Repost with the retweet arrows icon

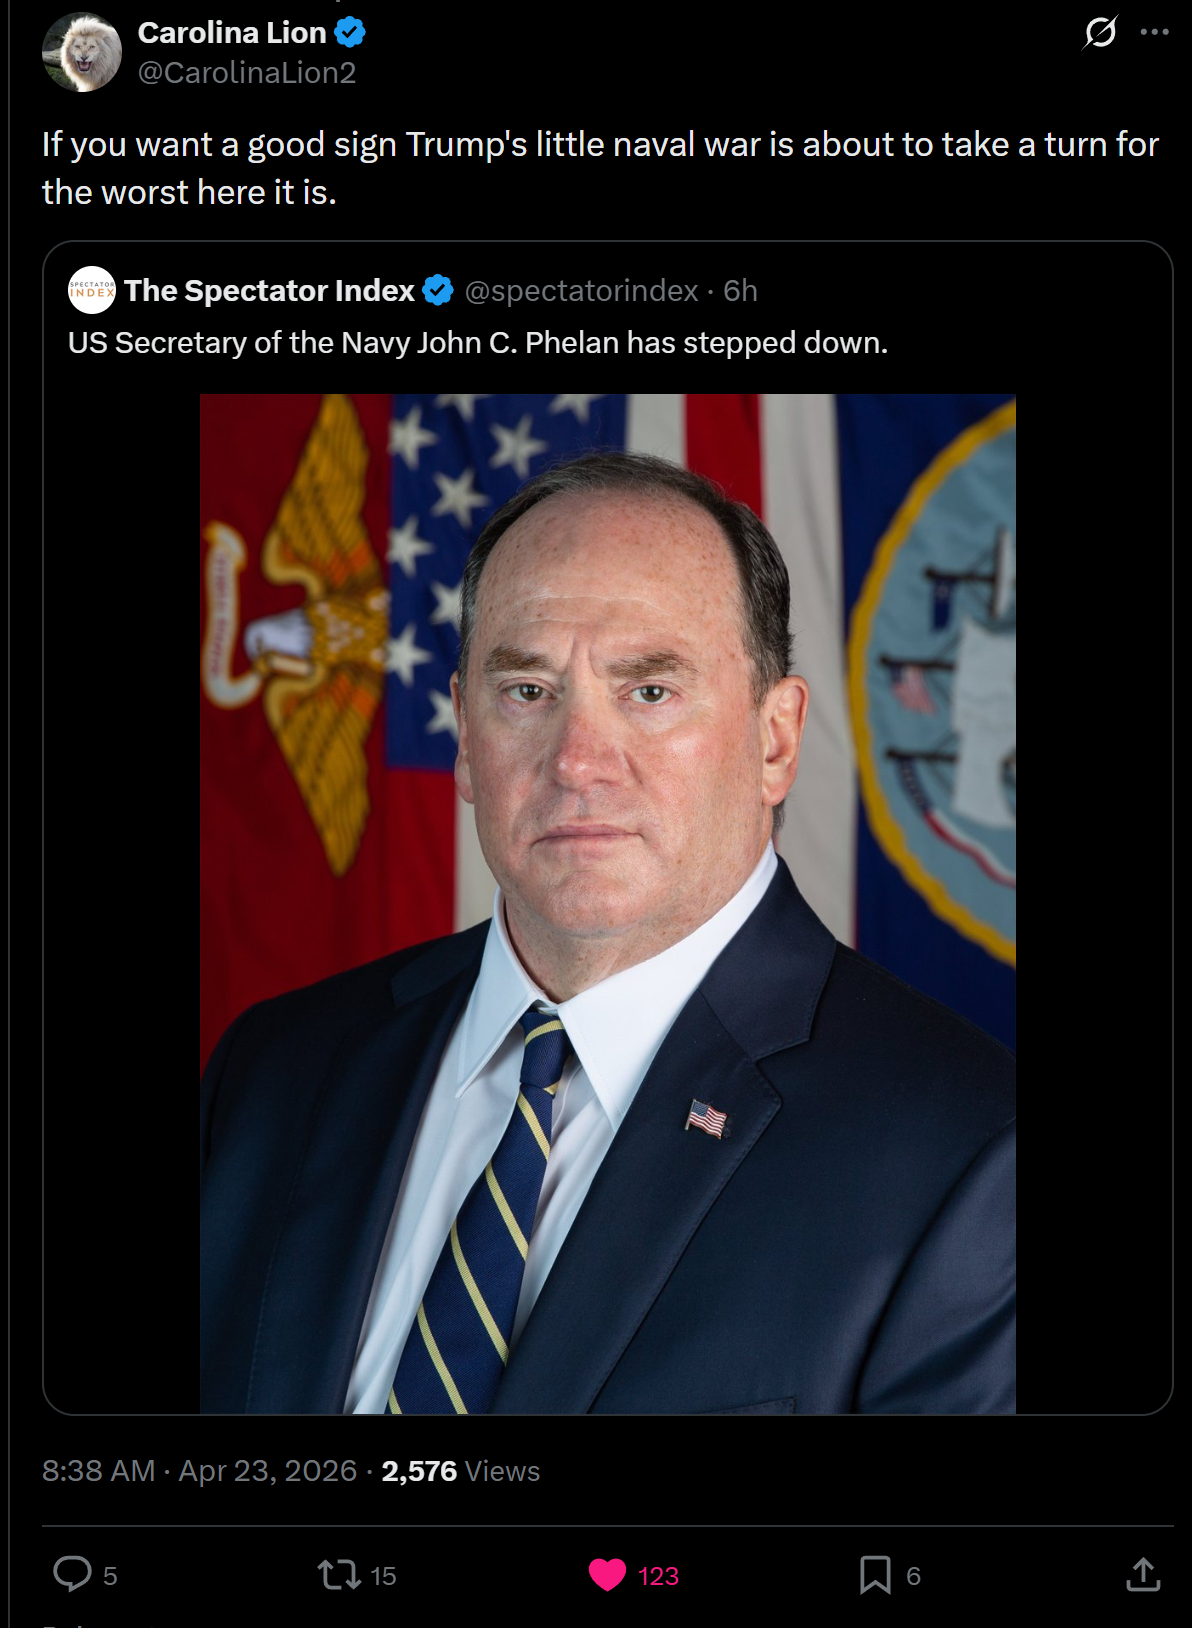tap(339, 1575)
